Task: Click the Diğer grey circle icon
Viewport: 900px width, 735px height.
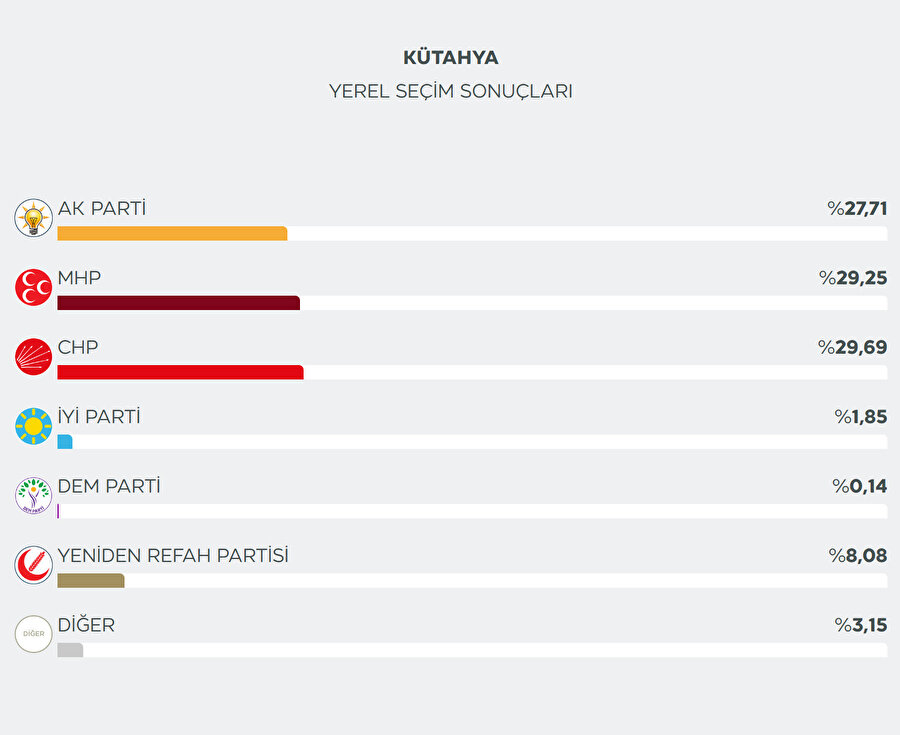Action: (33, 634)
